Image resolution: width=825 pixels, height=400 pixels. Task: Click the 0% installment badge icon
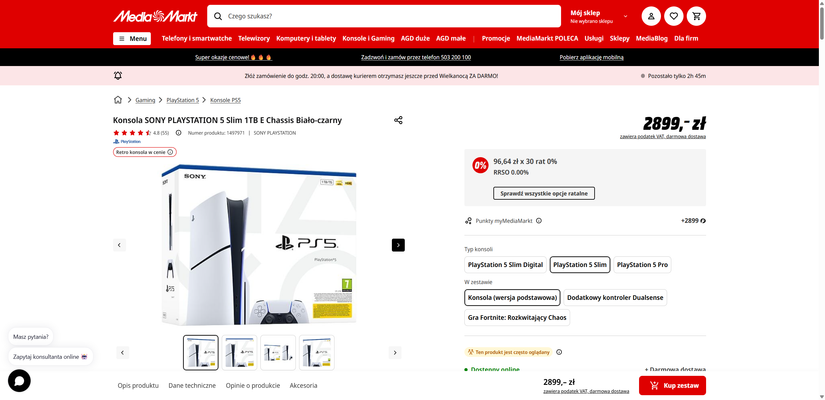click(480, 165)
